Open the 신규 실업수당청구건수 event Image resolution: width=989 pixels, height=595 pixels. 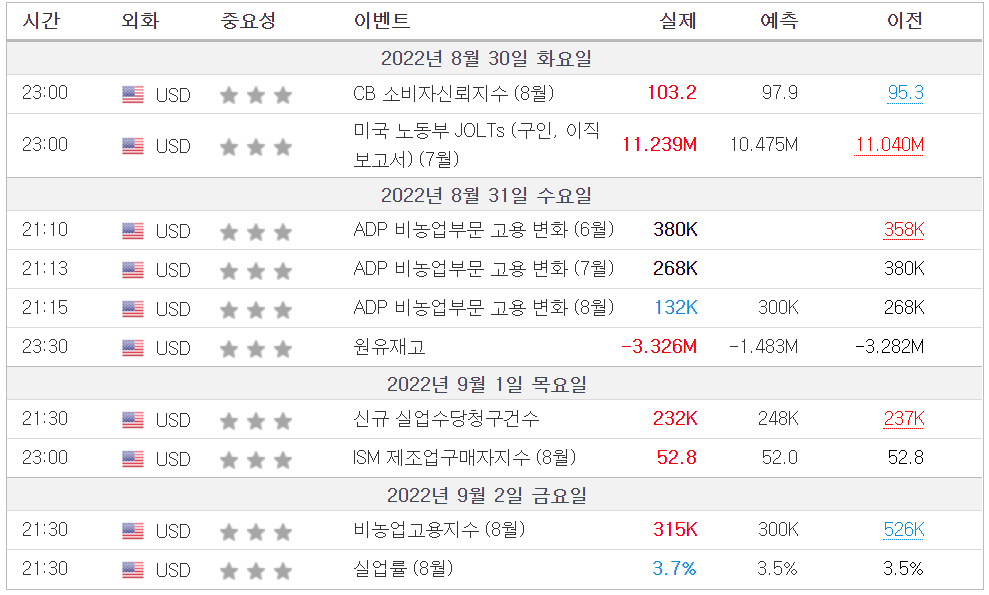(x=446, y=418)
